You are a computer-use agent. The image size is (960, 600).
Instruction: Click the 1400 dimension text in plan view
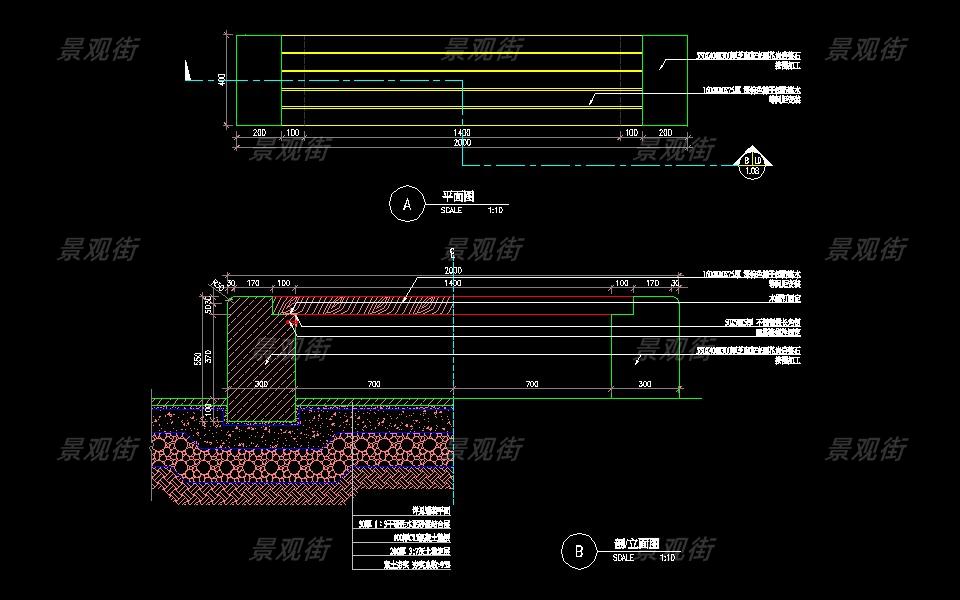462,132
